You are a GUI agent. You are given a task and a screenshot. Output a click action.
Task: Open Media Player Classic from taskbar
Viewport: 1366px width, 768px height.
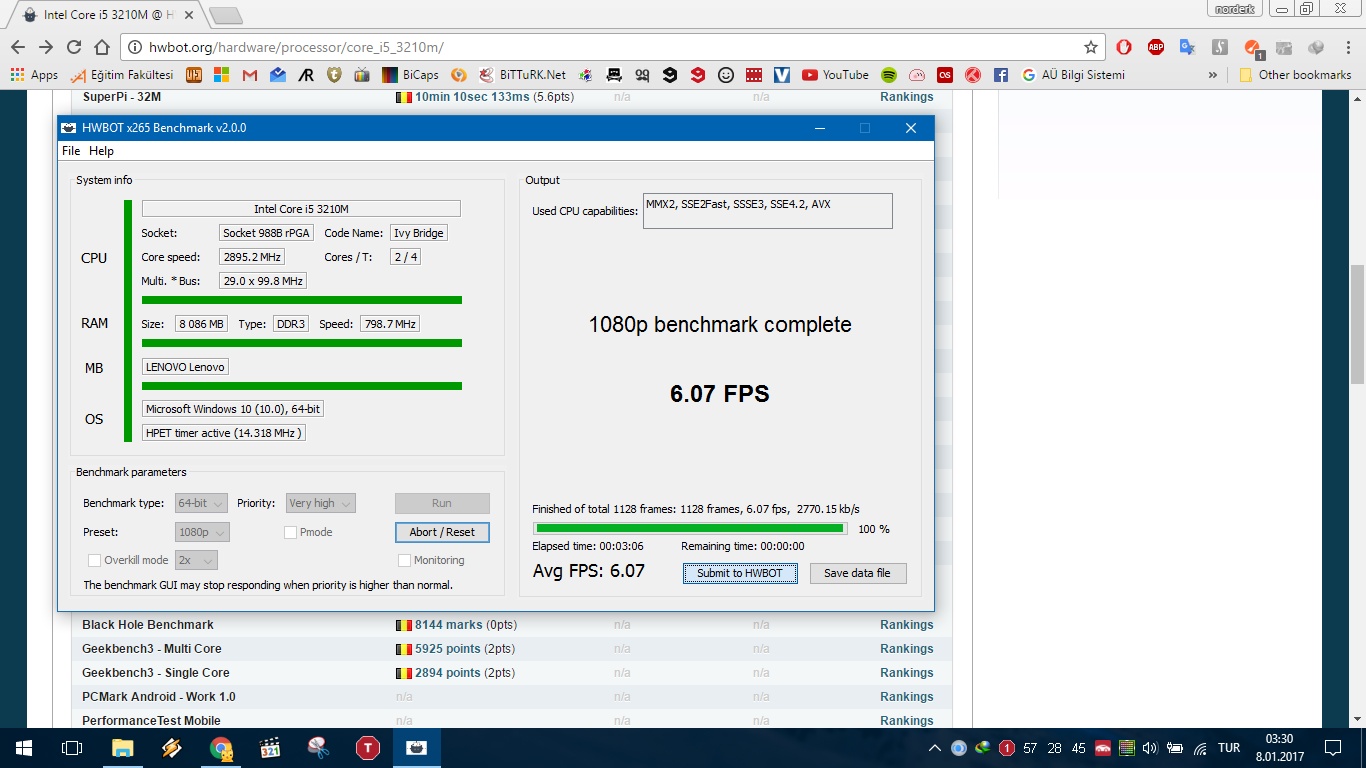pyautogui.click(x=270, y=748)
